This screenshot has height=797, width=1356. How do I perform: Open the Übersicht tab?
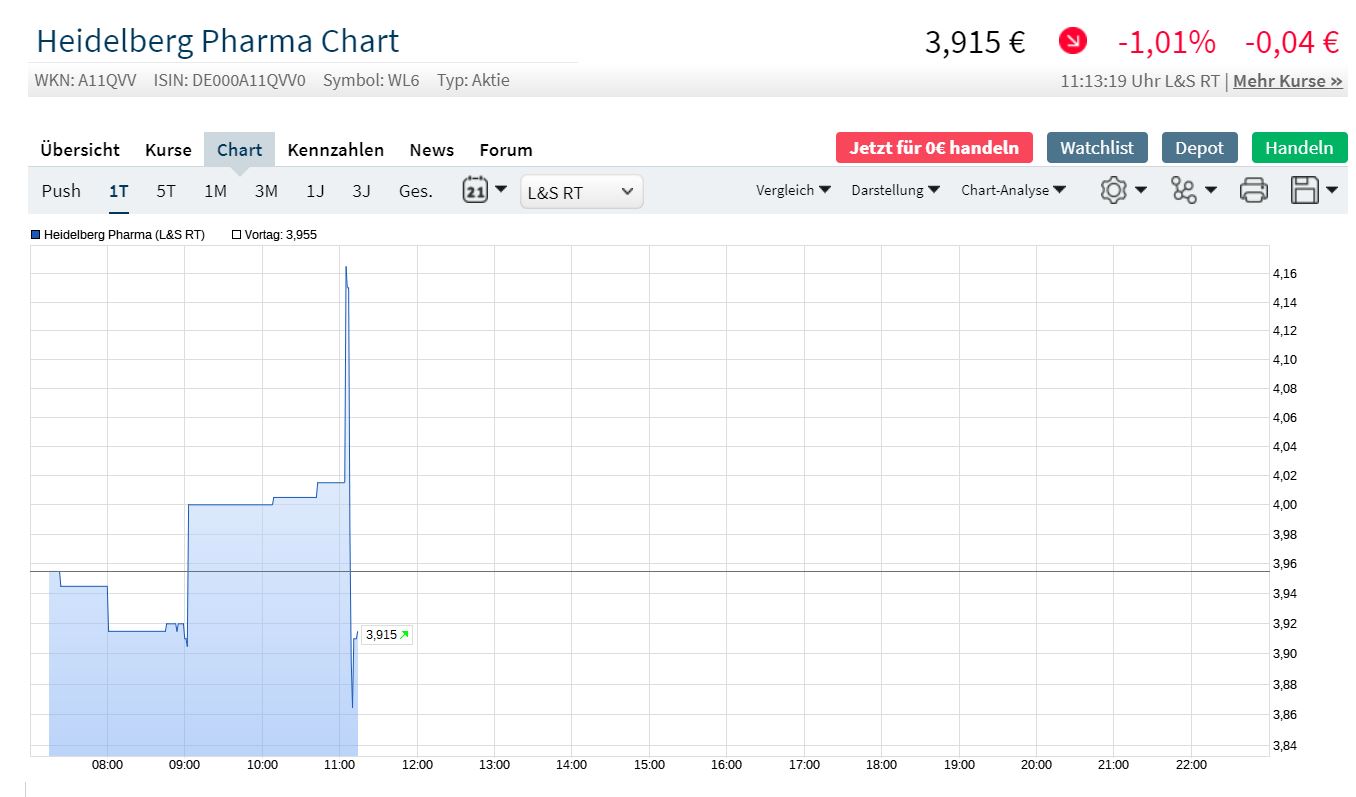tap(80, 150)
